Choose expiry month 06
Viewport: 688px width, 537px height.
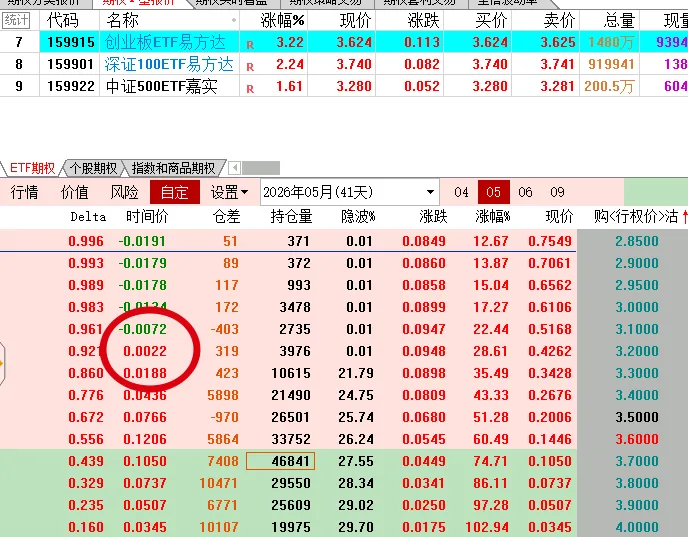point(525,192)
